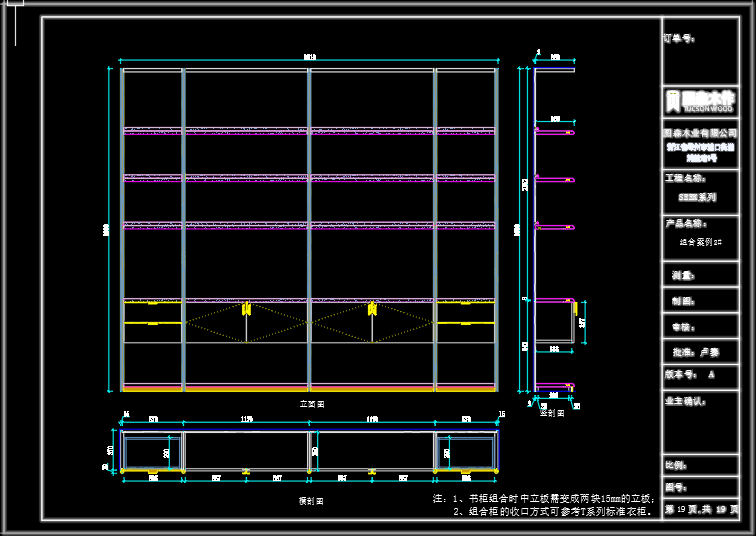Select the right diamond door-swing symbol
This screenshot has width=756, height=536.
(x=372, y=324)
